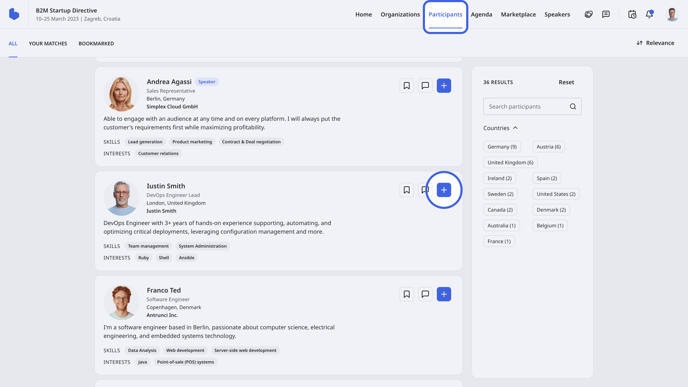Click the Search participants field
This screenshot has height=387, width=688.
tap(532, 107)
